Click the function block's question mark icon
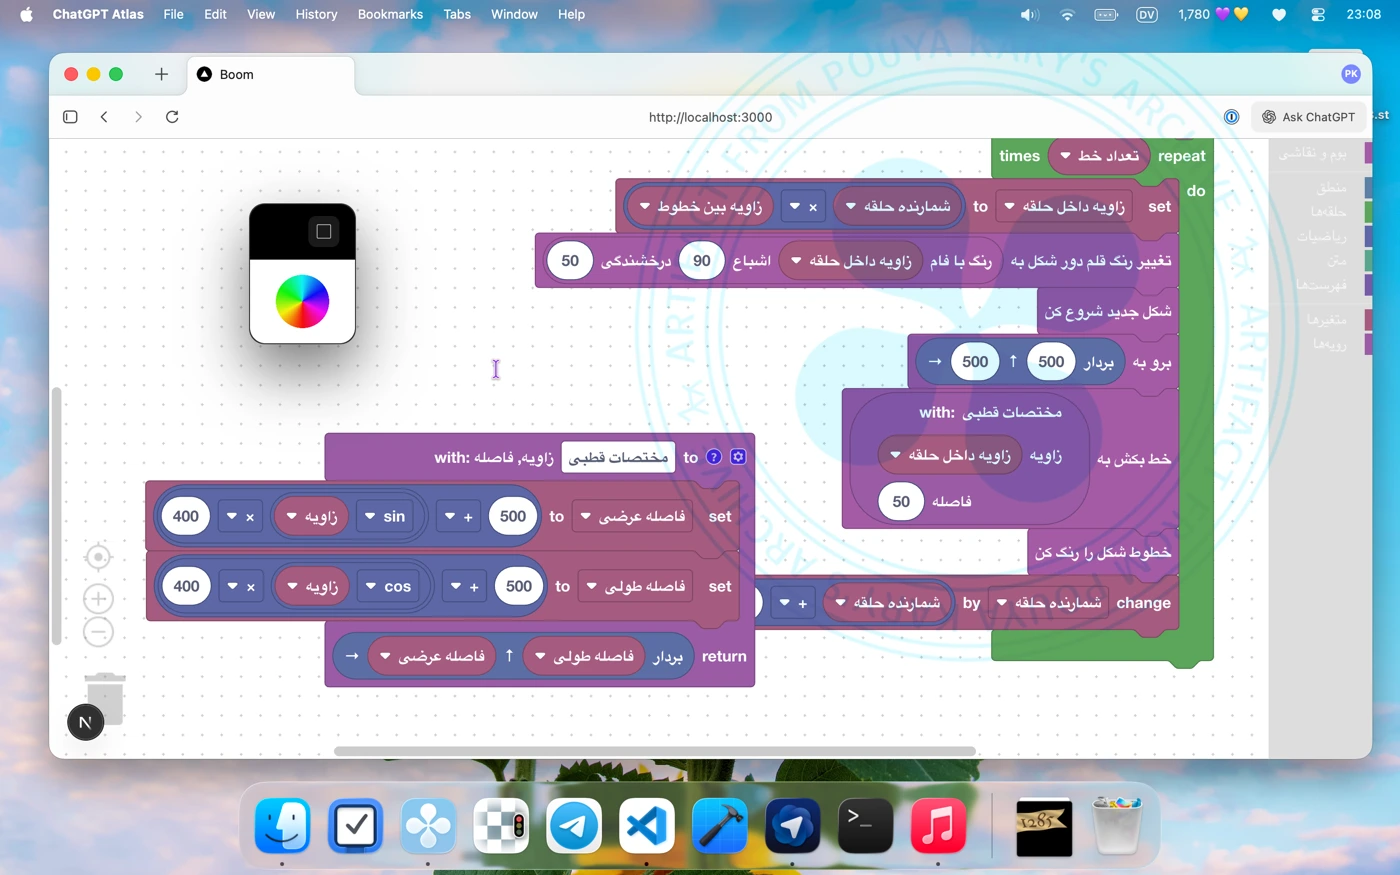Viewport: 1400px width, 875px height. point(714,457)
